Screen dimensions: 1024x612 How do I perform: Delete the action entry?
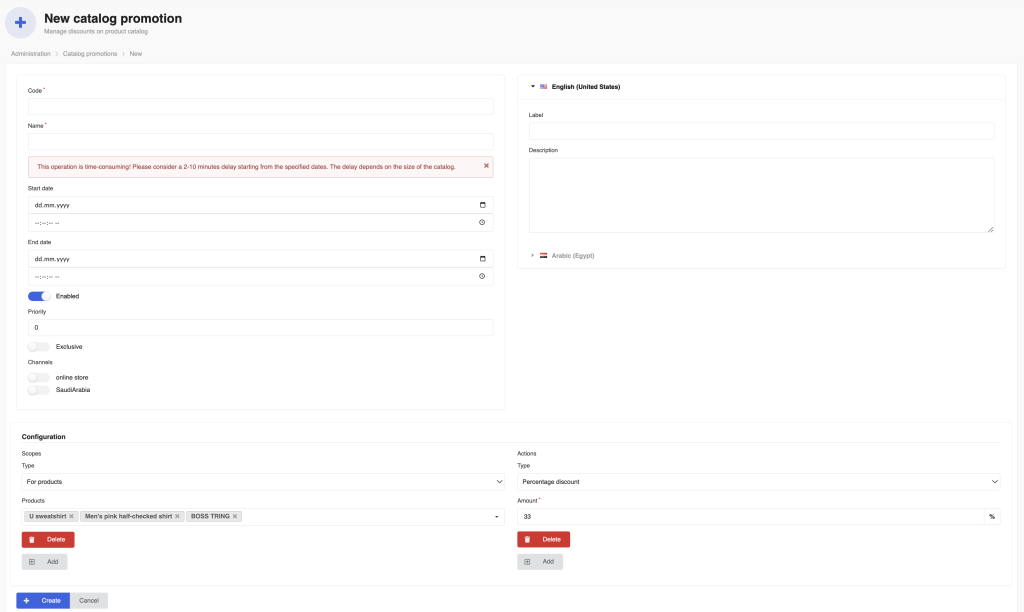[x=543, y=540]
